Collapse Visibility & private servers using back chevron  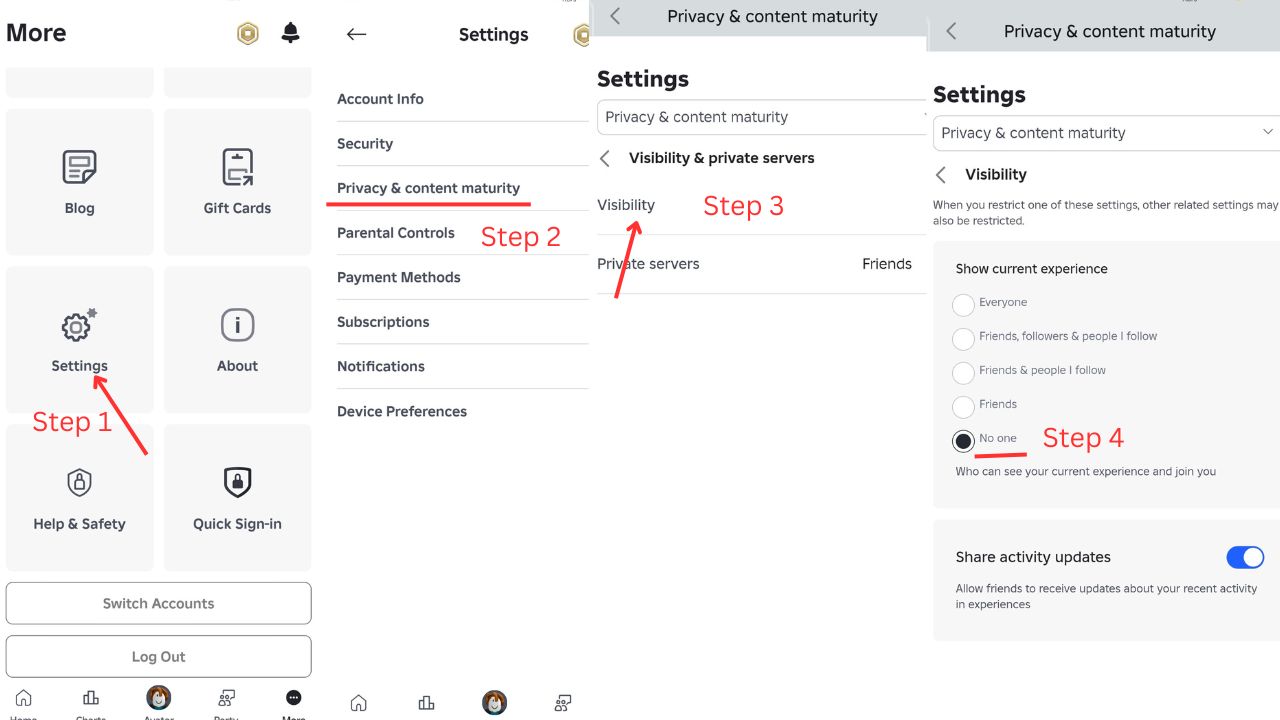604,158
